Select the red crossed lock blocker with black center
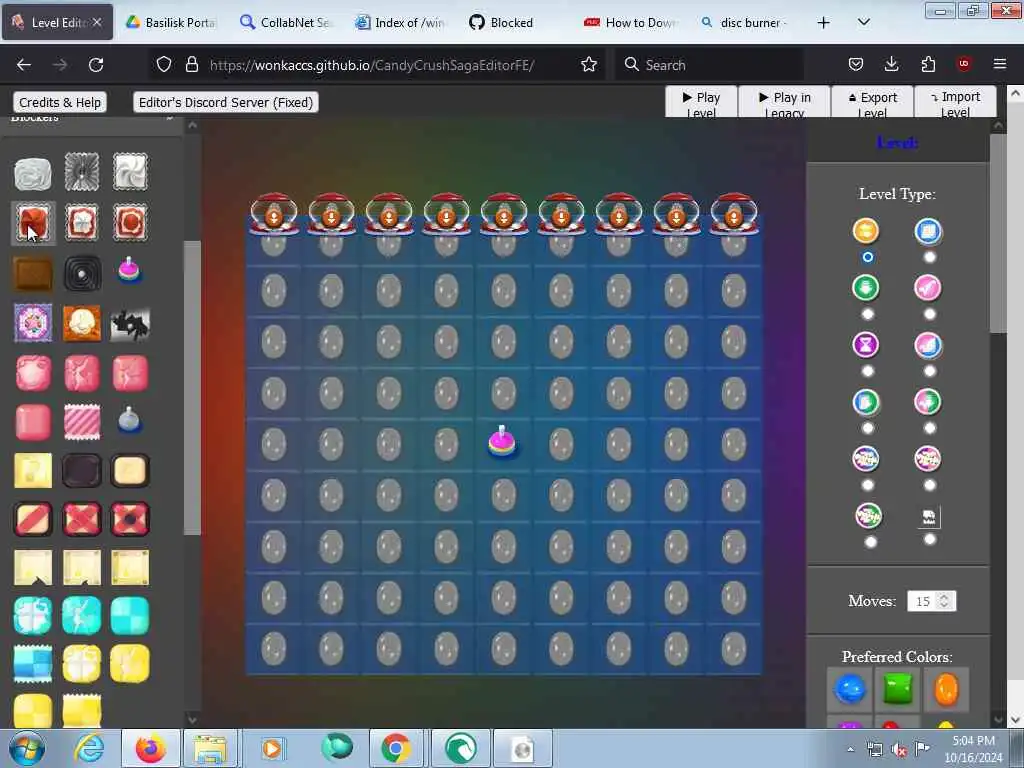Viewport: 1024px width, 768px height. [130, 519]
